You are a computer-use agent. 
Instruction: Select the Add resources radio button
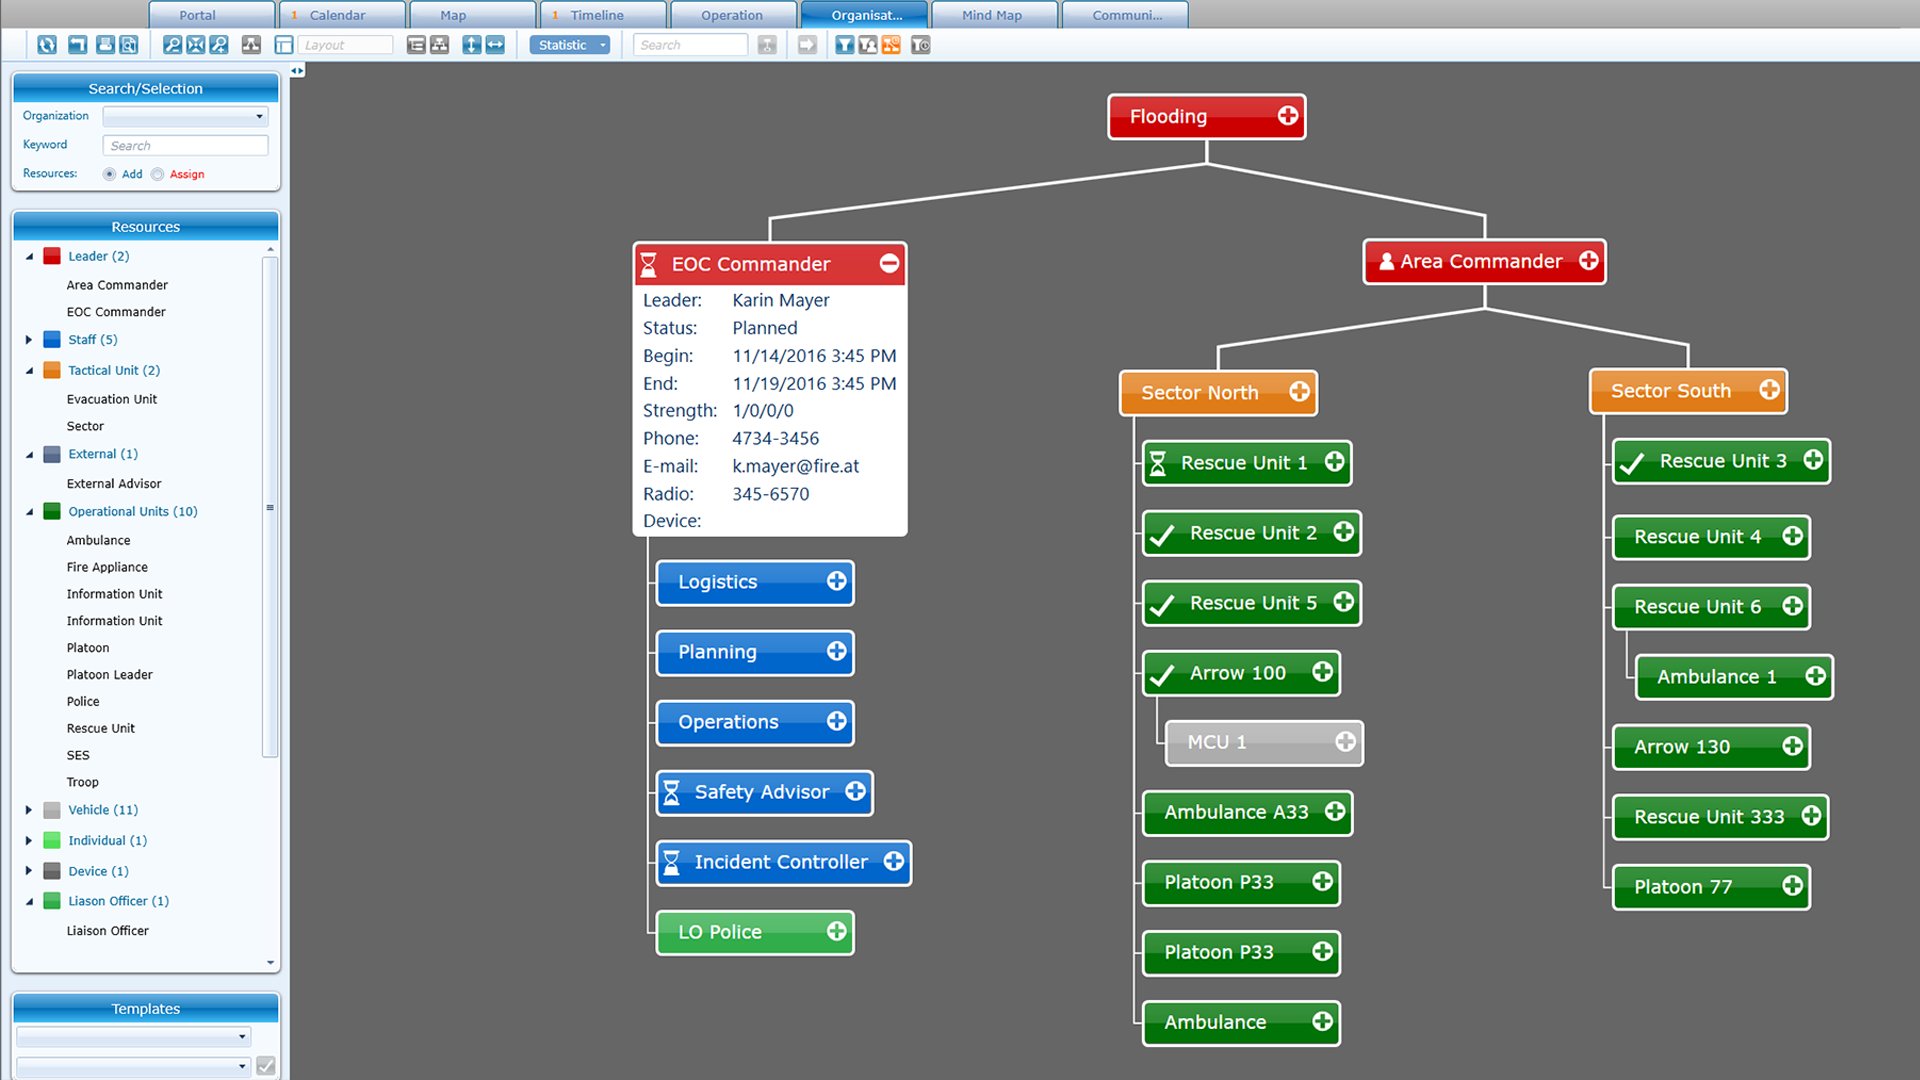[x=109, y=174]
